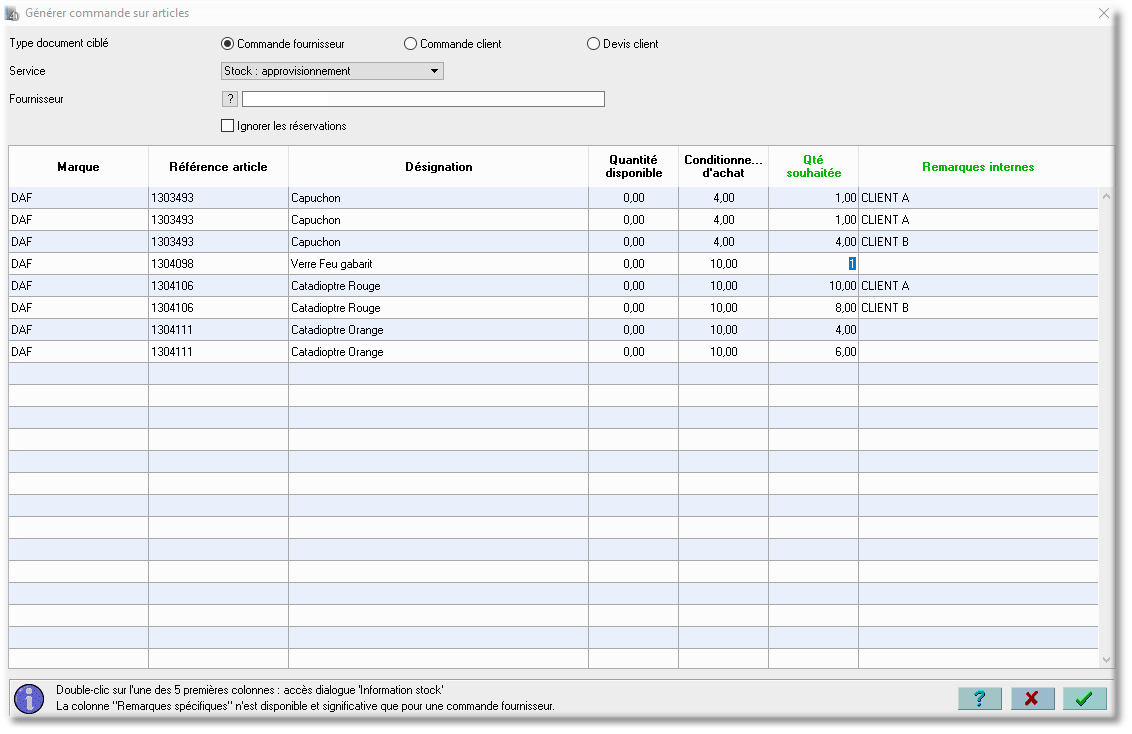Close the Générer commande sur articles window
This screenshot has height=734, width=1132.
(x=1104, y=13)
